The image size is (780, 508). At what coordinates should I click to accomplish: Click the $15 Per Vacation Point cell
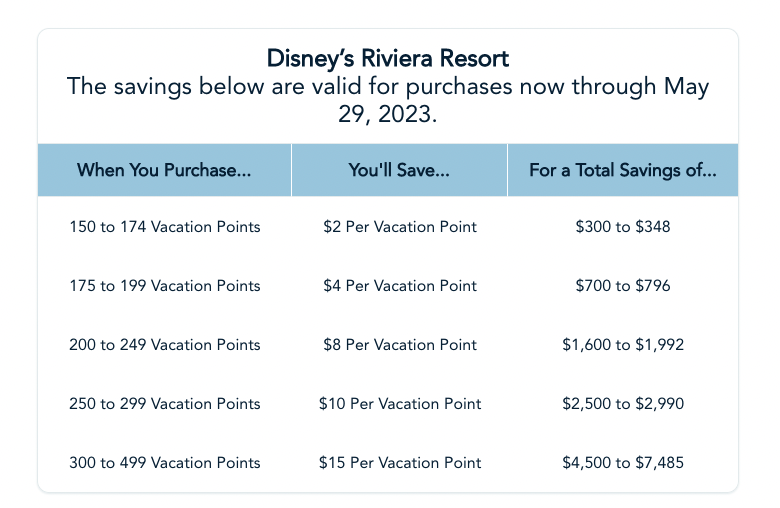pos(400,463)
